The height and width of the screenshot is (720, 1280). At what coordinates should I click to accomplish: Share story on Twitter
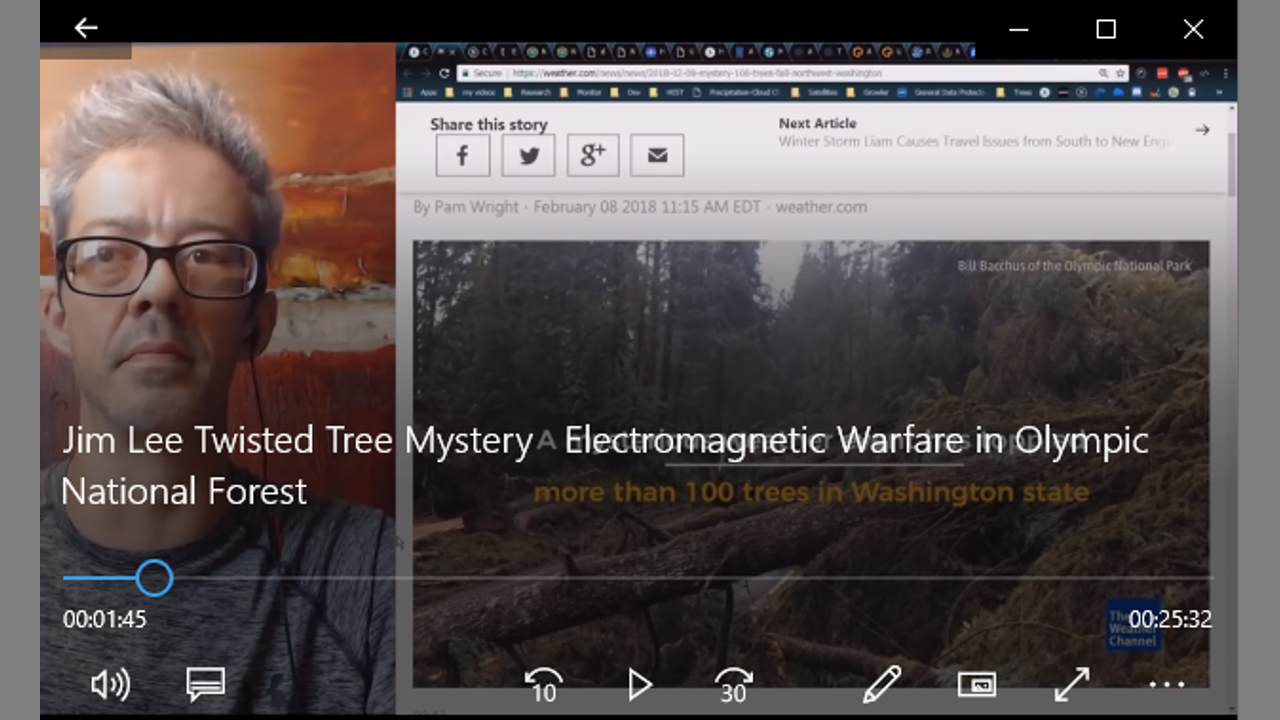click(528, 155)
